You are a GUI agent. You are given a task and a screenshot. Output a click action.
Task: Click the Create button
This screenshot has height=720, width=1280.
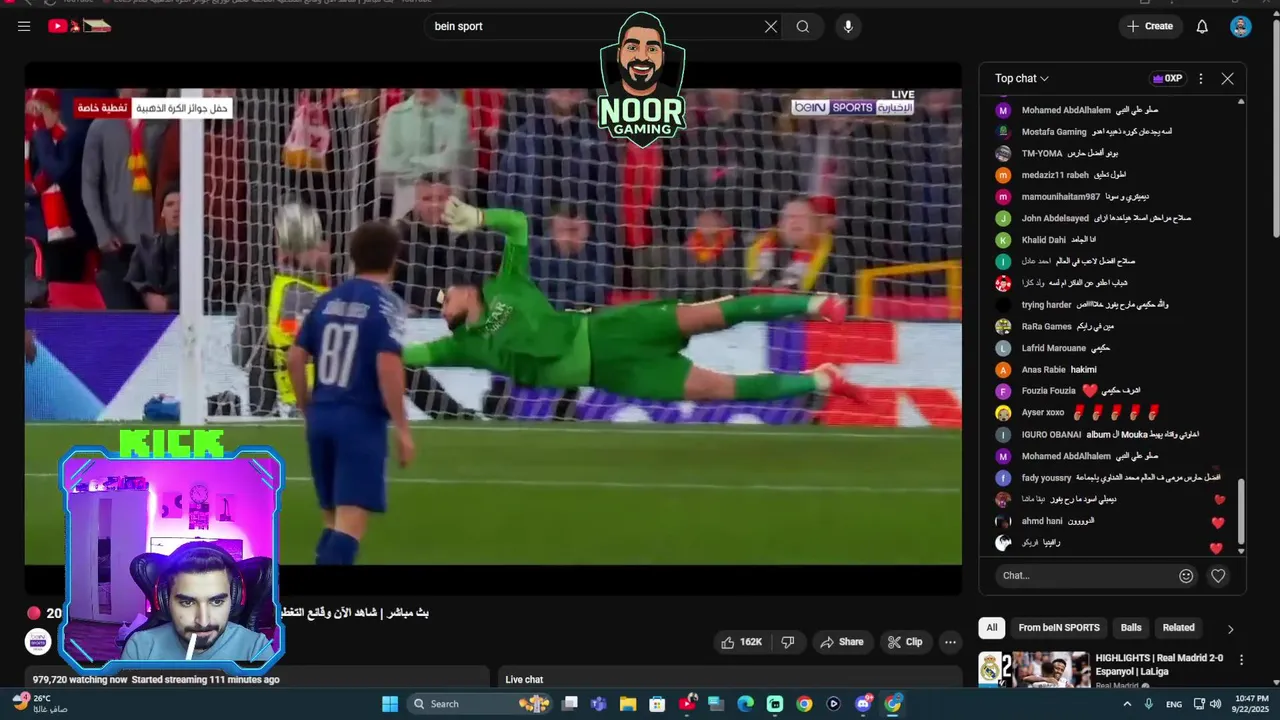pos(1150,27)
